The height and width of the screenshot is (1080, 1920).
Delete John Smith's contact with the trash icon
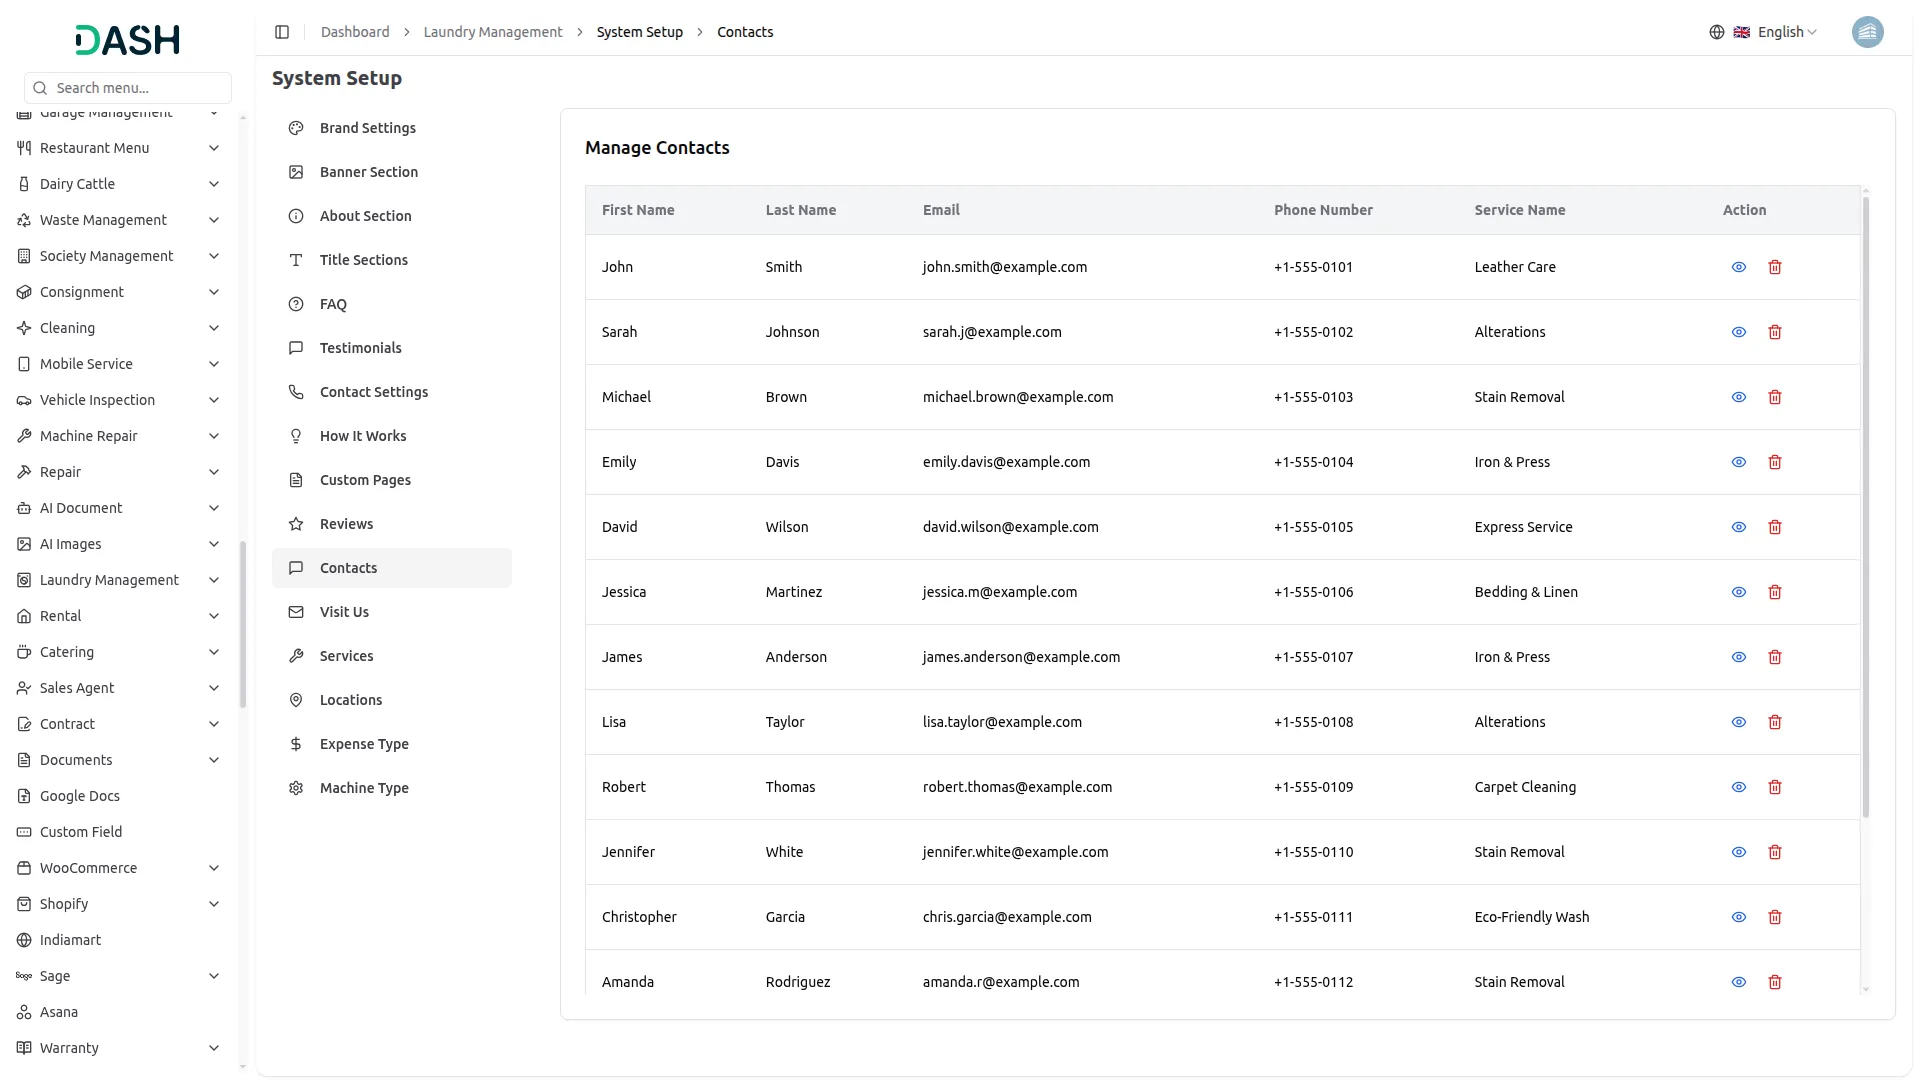[1775, 267]
